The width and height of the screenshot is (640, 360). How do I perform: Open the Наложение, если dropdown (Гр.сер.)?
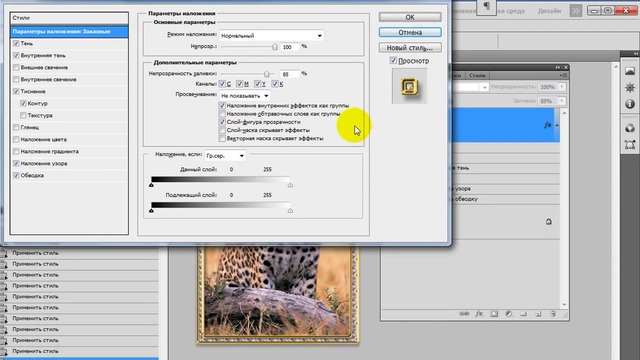(x=225, y=156)
